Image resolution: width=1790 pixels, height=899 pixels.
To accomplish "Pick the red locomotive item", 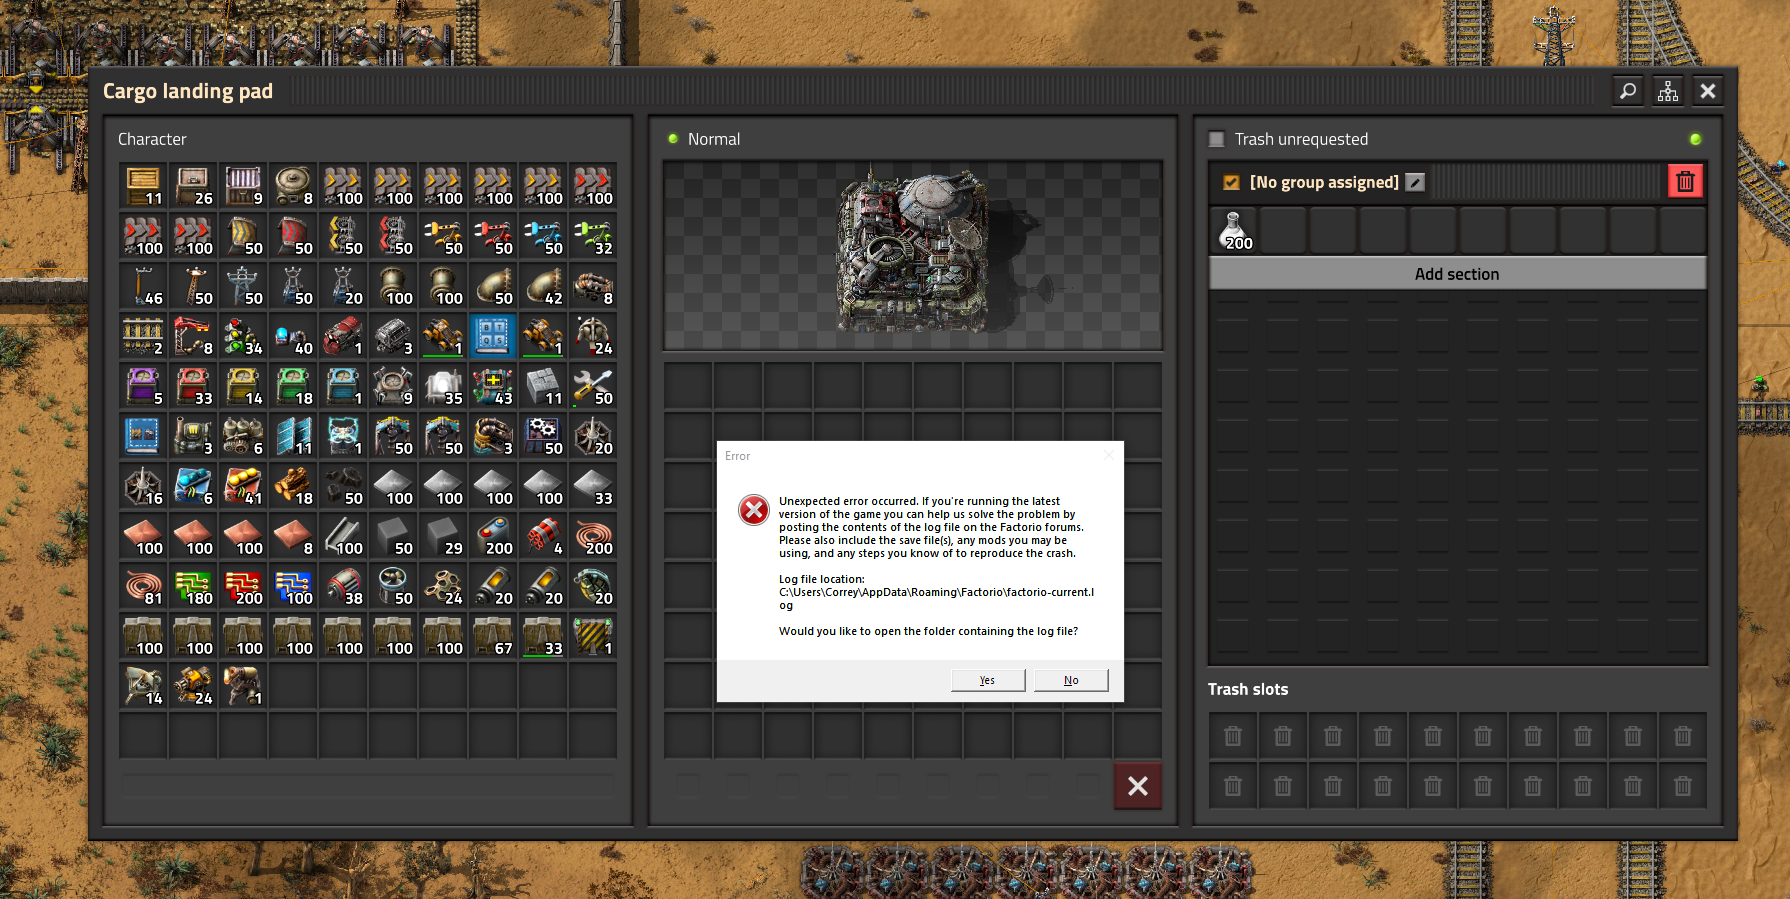I will pos(343,336).
